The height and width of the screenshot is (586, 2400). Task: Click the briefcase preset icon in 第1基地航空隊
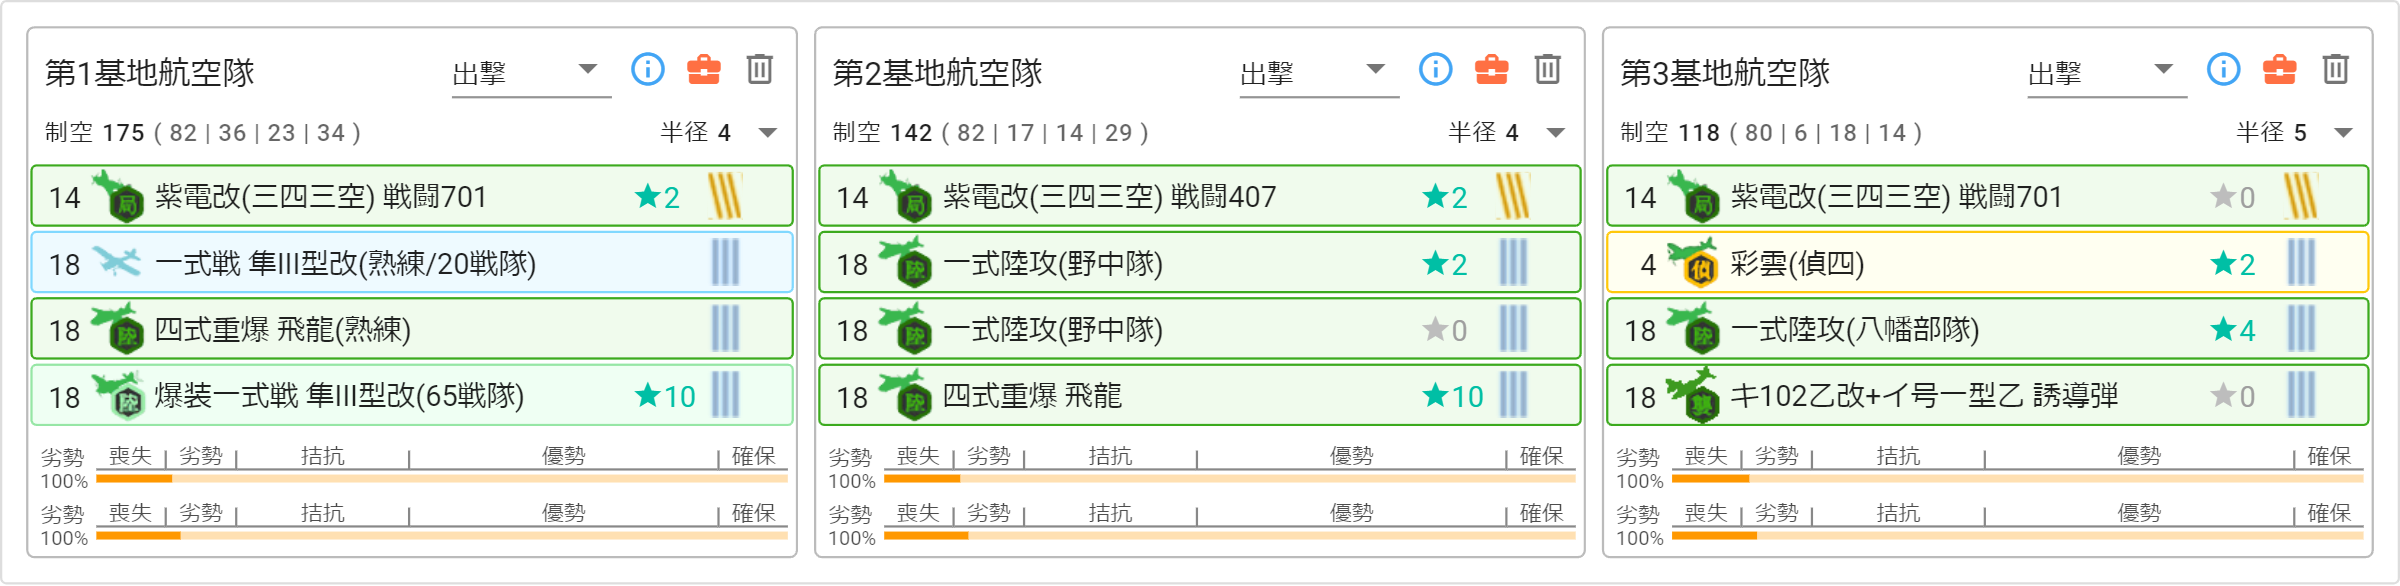click(704, 69)
